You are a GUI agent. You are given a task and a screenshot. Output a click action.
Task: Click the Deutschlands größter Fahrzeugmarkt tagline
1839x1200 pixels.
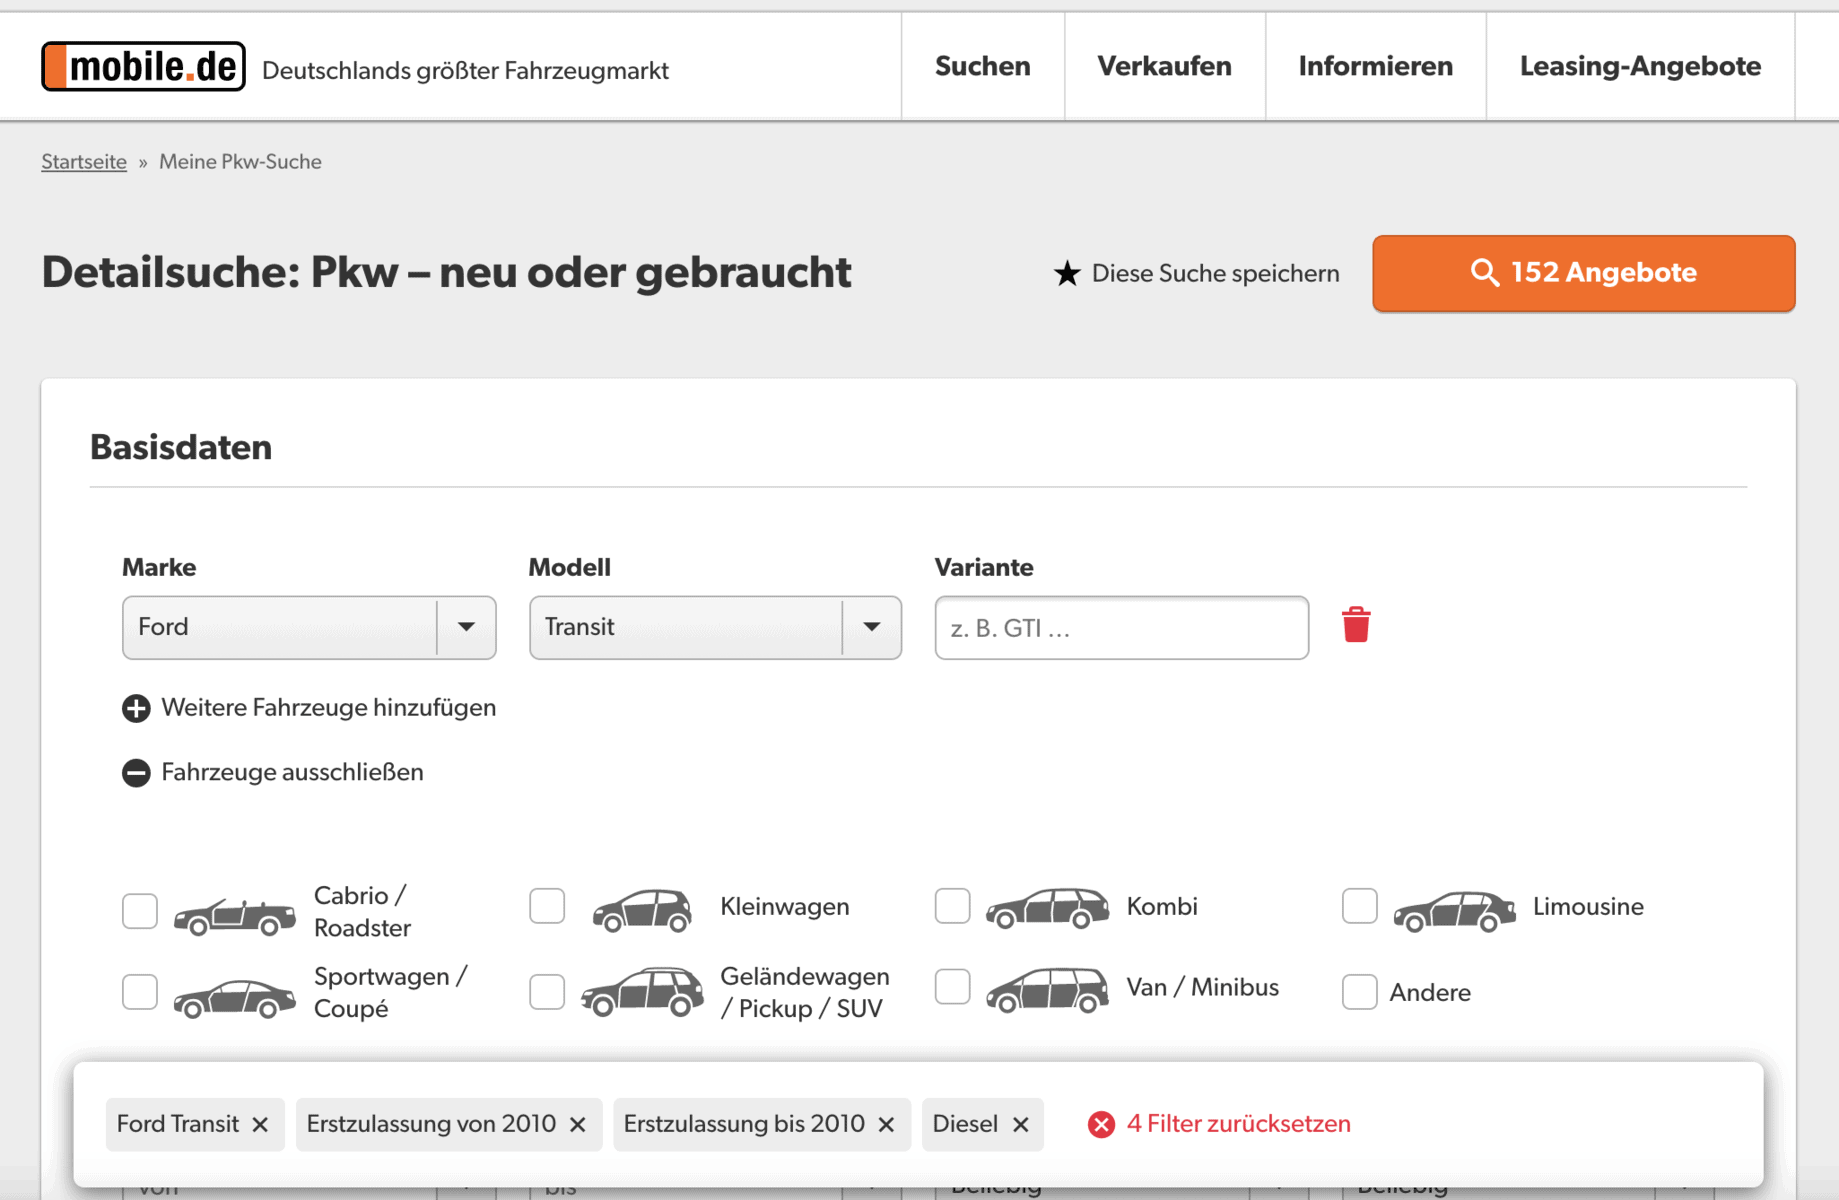[465, 71]
